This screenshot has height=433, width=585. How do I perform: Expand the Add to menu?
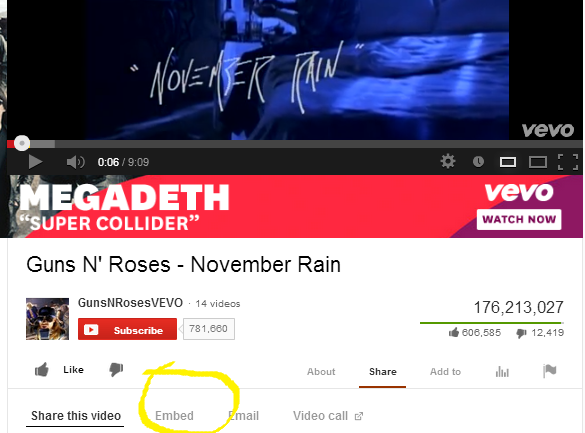[445, 372]
